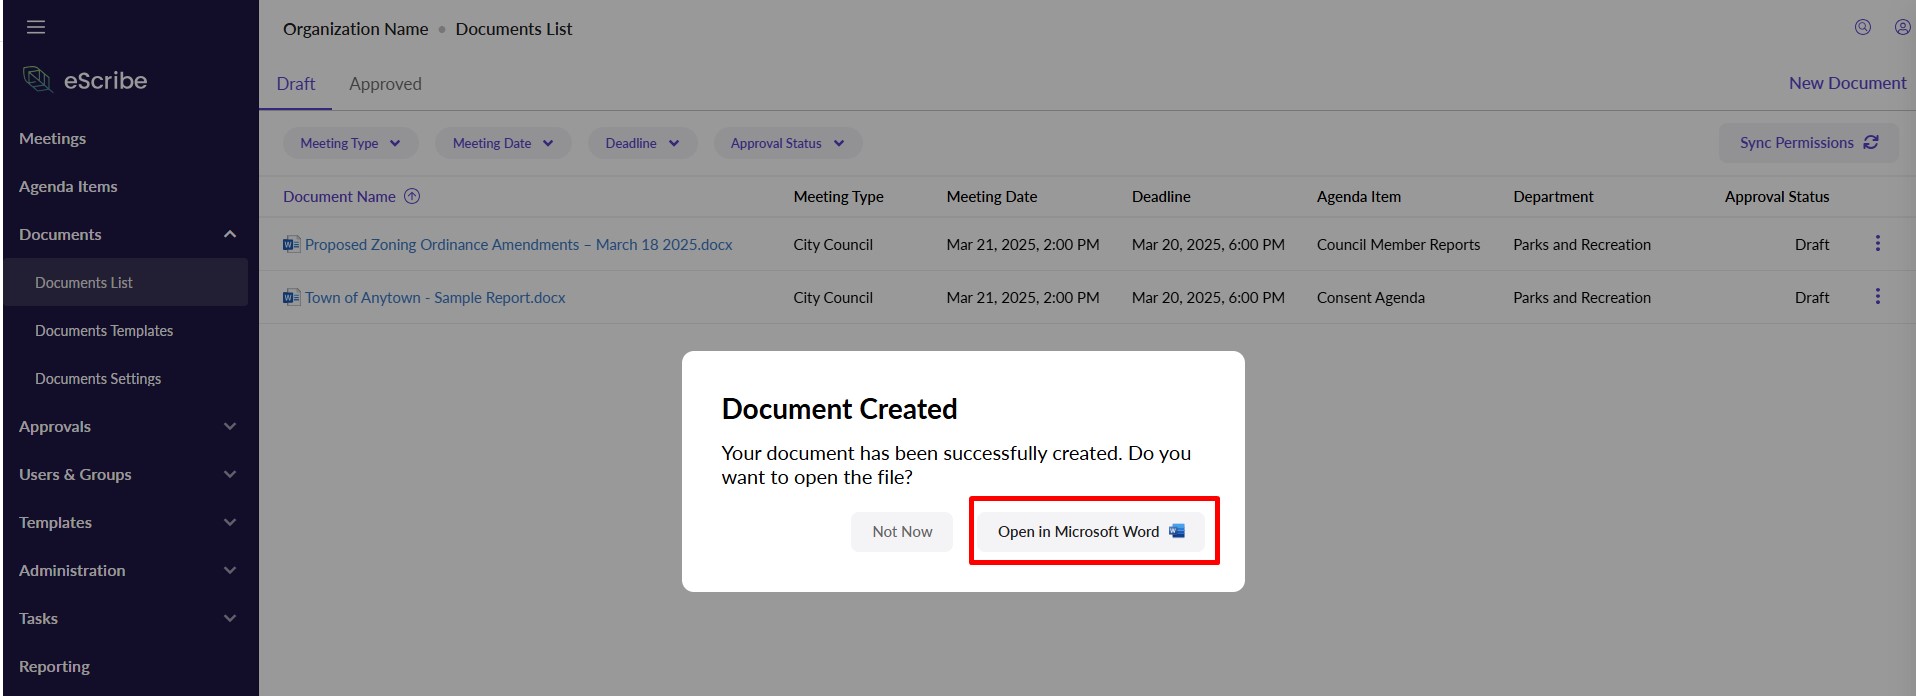Dismiss dialog with Not Now
Image resolution: width=1916 pixels, height=696 pixels.
(x=901, y=532)
